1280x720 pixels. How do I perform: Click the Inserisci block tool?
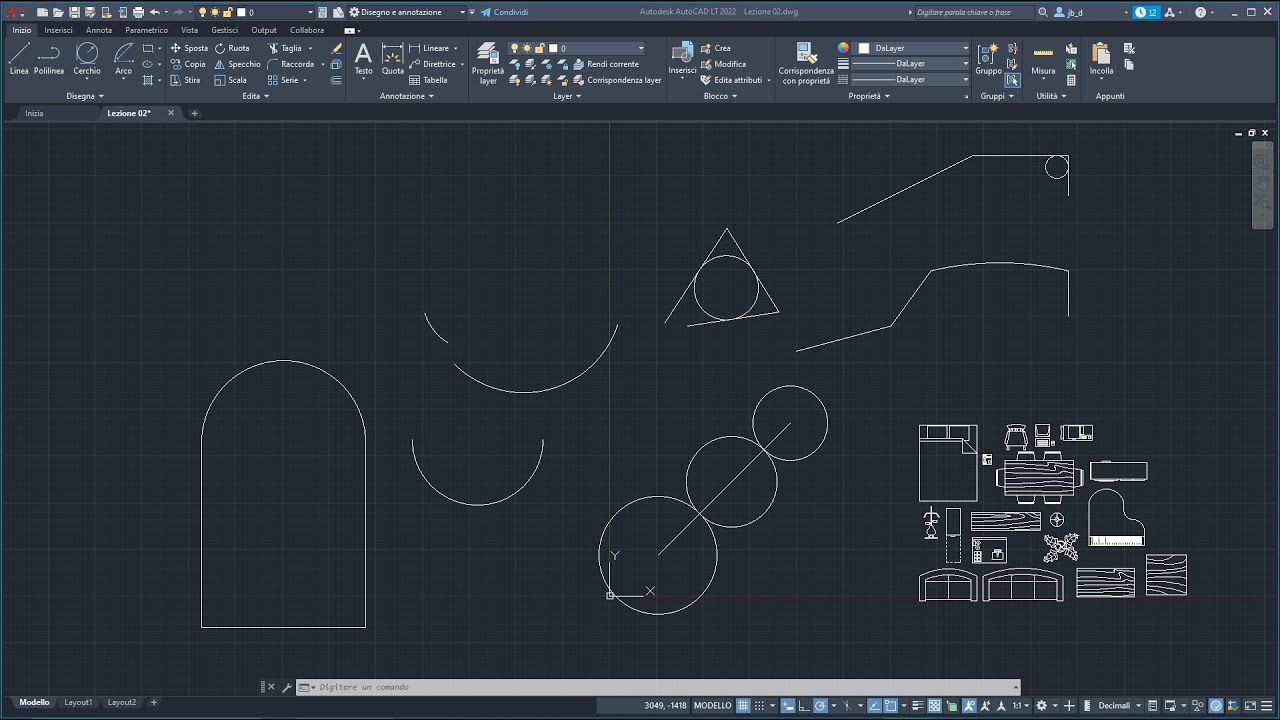[683, 59]
